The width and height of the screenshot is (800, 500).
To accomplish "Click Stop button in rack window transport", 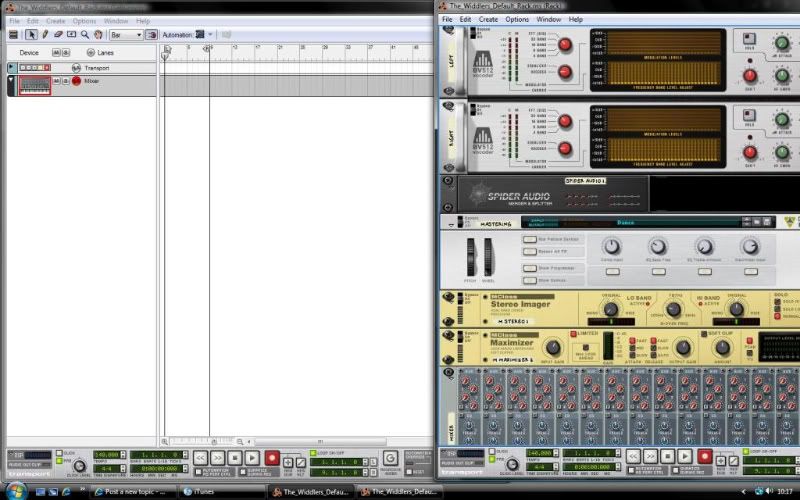I will (667, 456).
